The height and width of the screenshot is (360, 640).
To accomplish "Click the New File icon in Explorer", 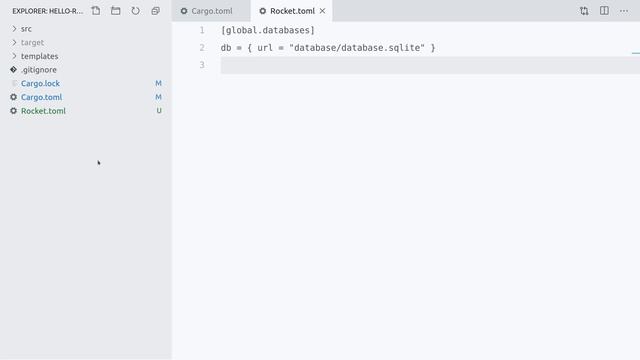I will click(x=96, y=11).
